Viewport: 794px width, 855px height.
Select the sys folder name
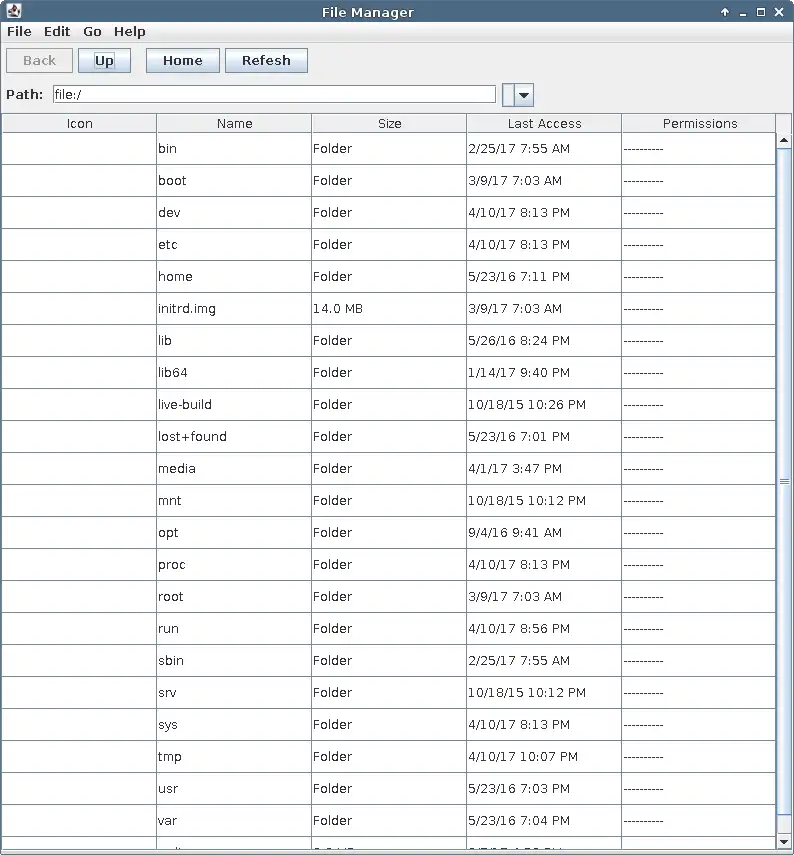click(168, 725)
